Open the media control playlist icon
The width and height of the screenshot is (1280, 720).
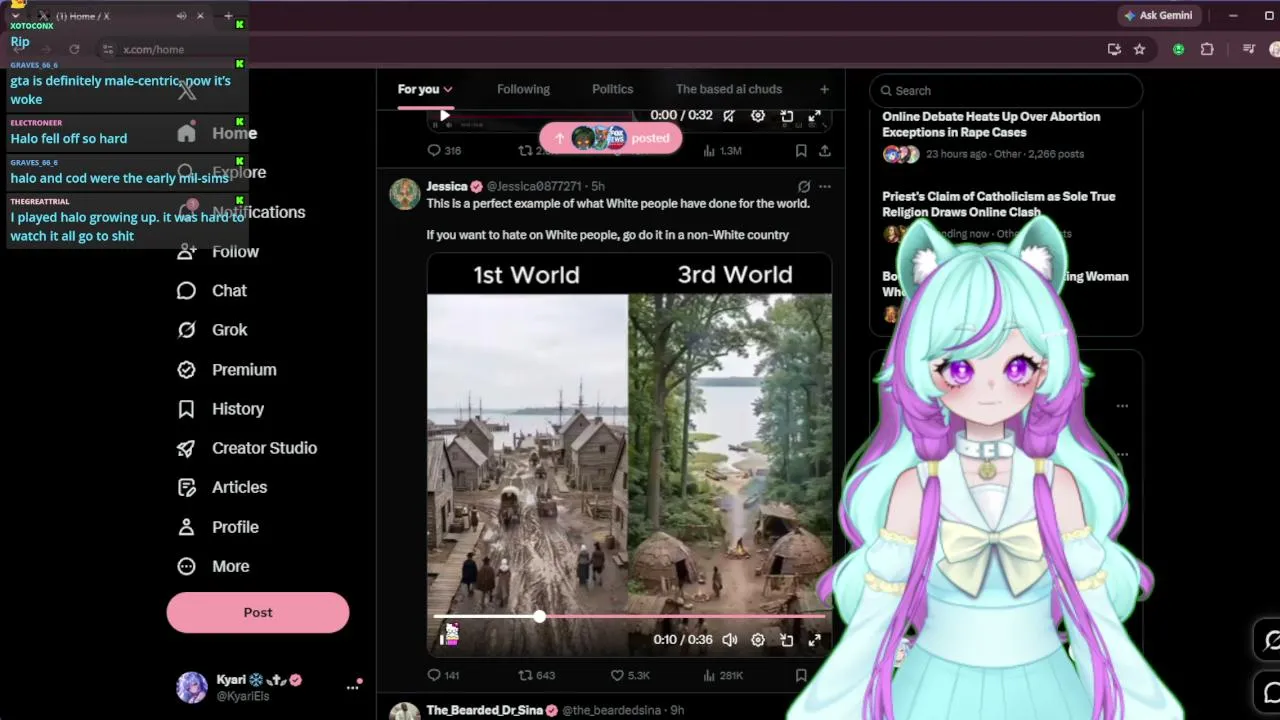1248,49
